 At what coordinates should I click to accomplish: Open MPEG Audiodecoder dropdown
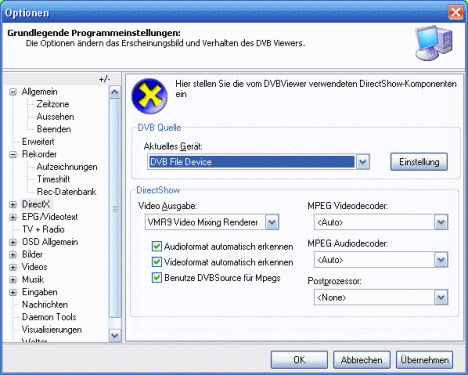coord(441,260)
